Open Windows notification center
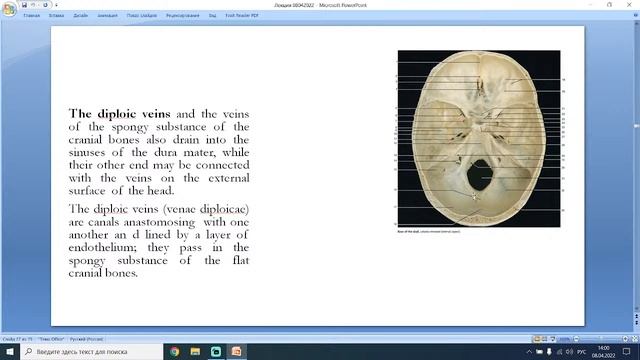The image size is (640, 360). point(627,351)
